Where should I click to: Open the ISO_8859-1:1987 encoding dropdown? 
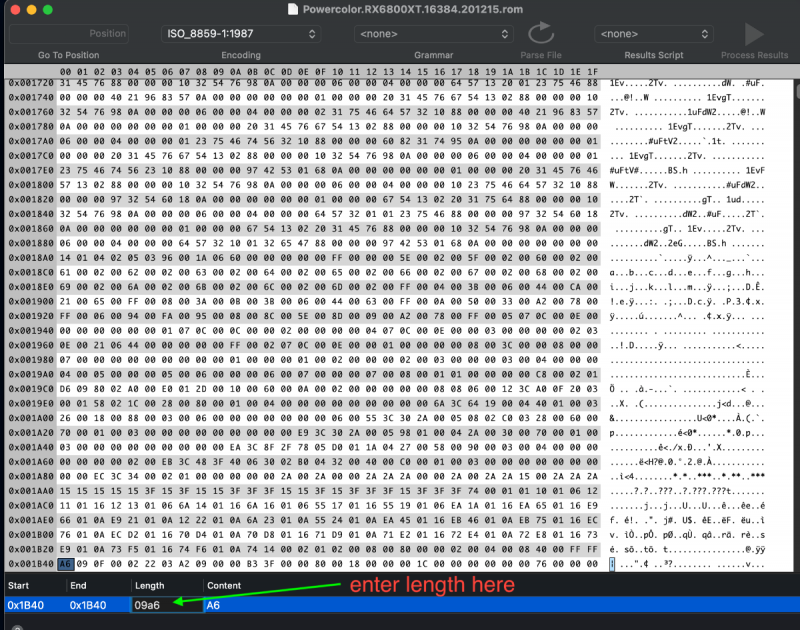click(x=241, y=34)
